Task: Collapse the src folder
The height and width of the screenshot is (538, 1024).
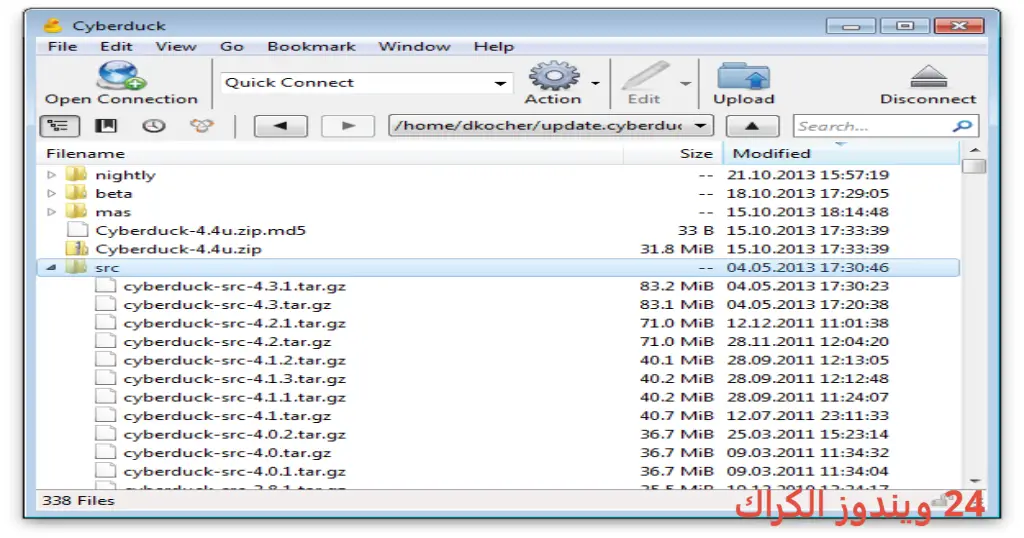Action: point(52,267)
